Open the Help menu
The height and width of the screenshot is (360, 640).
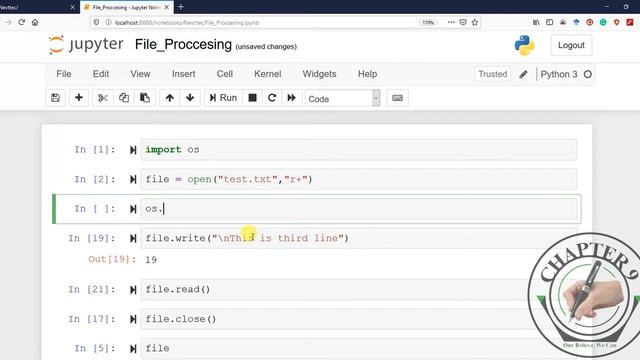[x=367, y=74]
